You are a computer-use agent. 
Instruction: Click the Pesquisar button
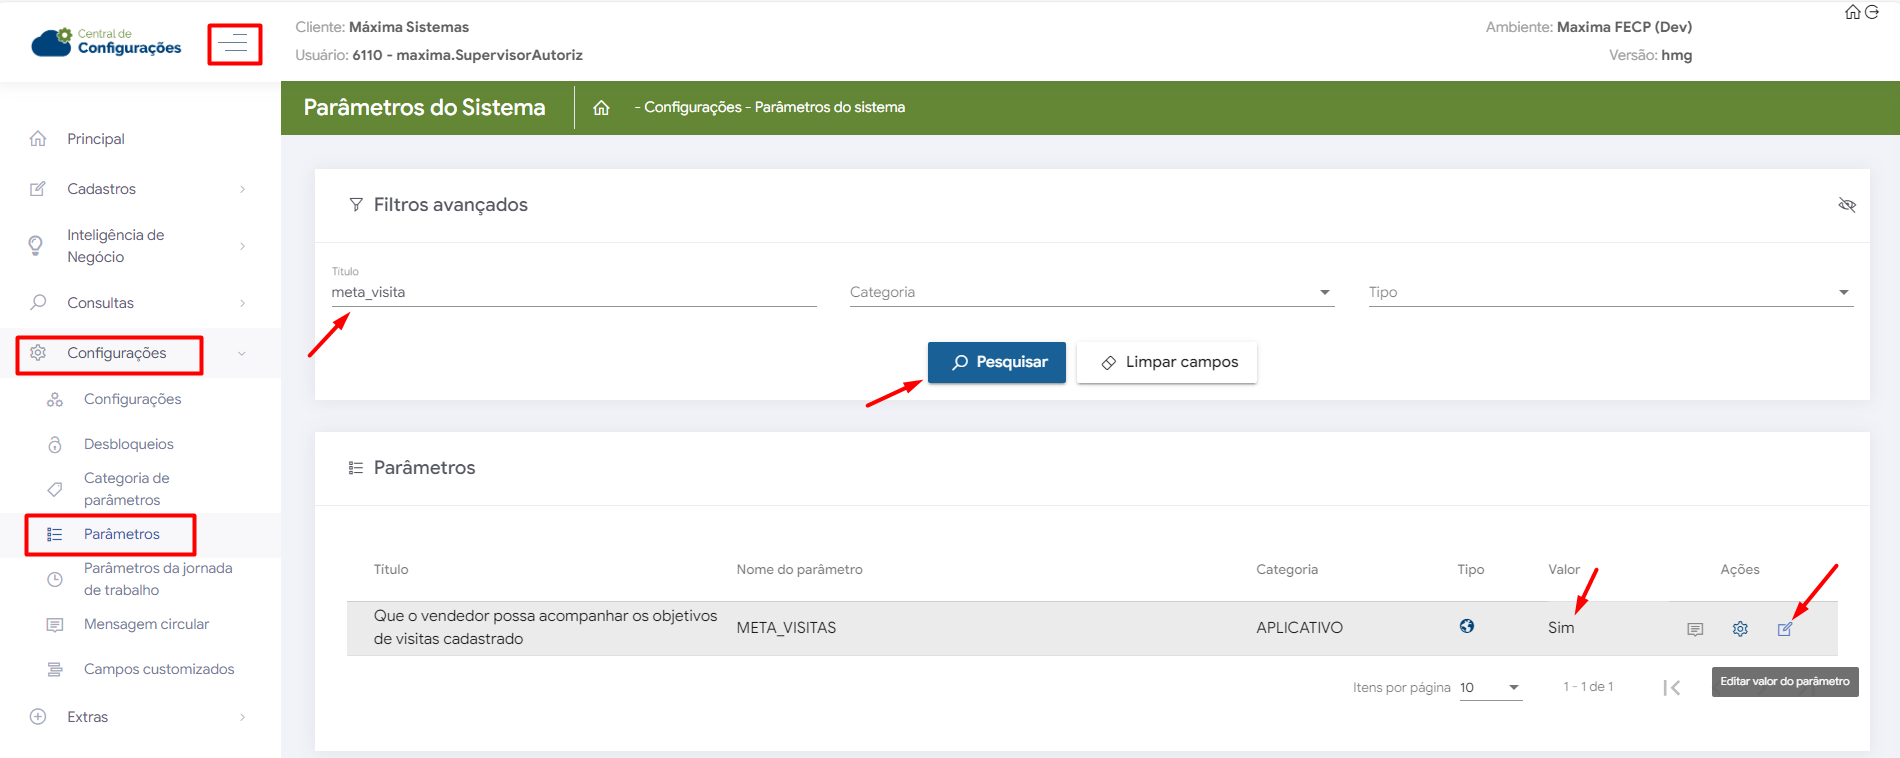996,362
